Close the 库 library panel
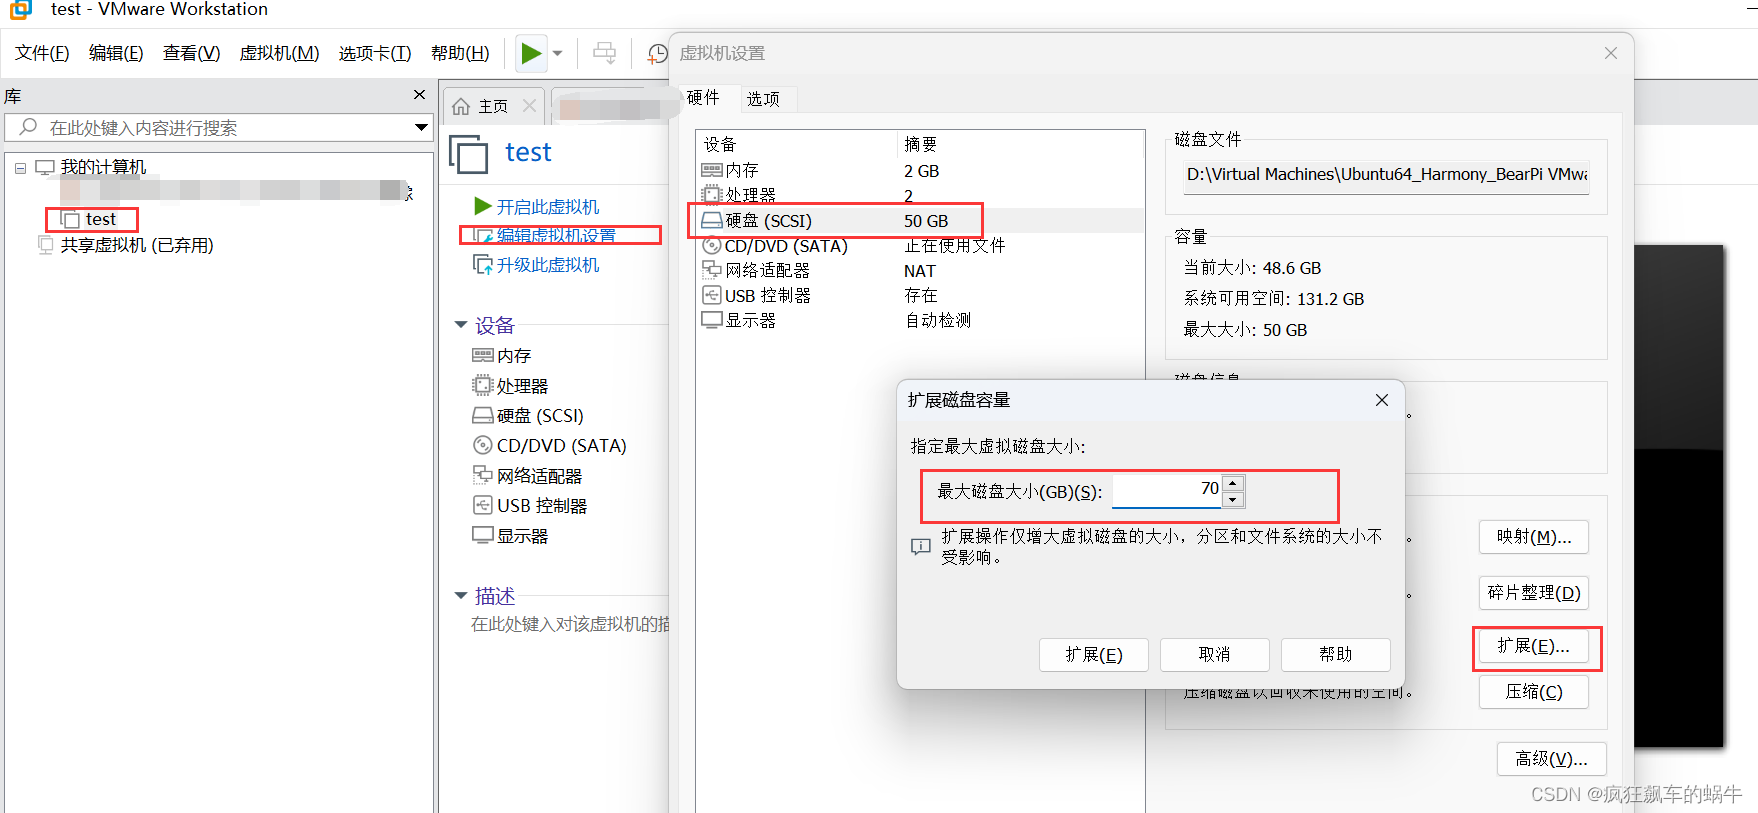 tap(419, 95)
